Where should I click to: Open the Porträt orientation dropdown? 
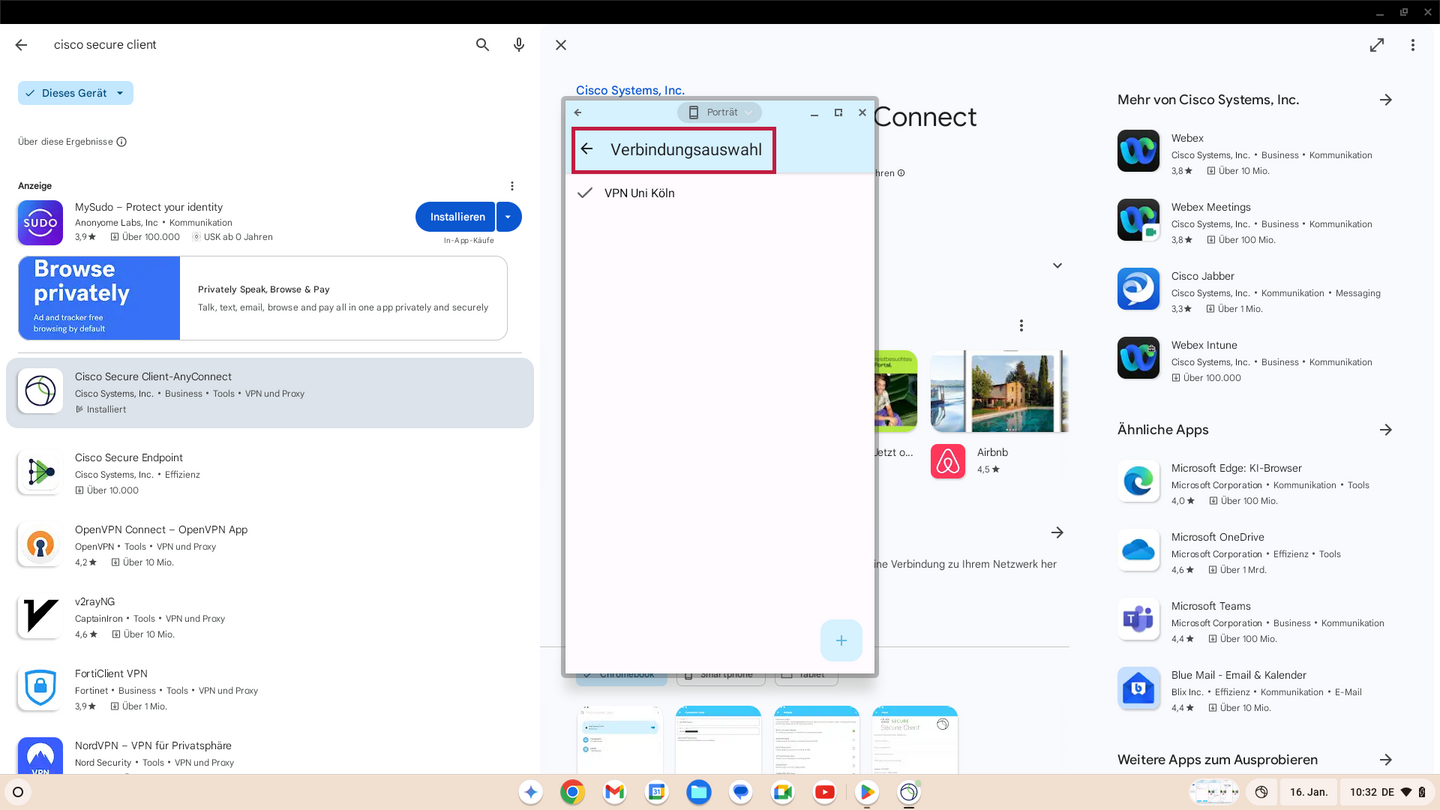pos(719,112)
